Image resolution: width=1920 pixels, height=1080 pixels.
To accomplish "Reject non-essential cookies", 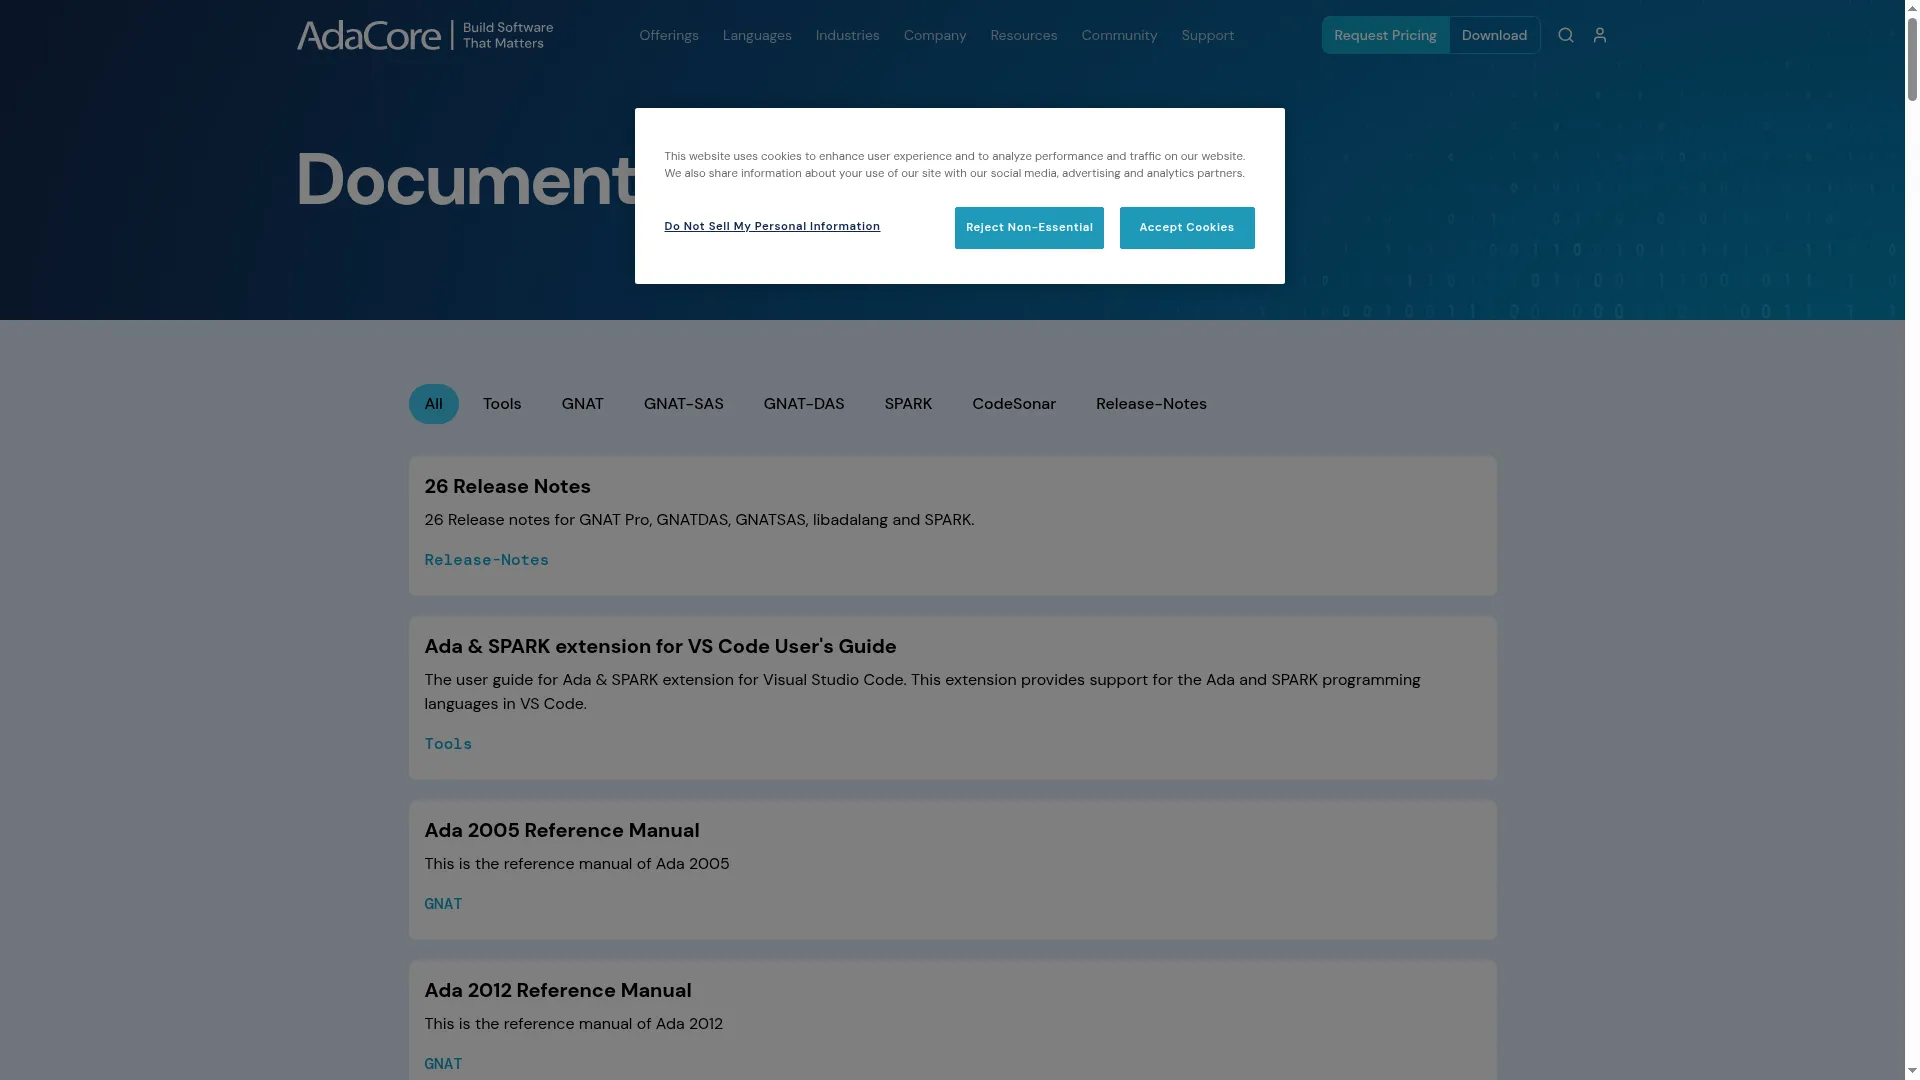I will (1029, 228).
